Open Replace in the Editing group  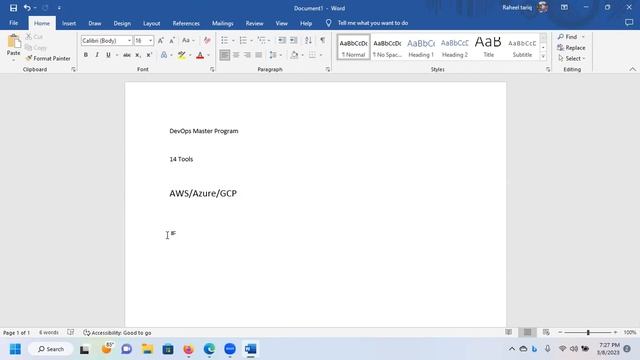click(571, 48)
